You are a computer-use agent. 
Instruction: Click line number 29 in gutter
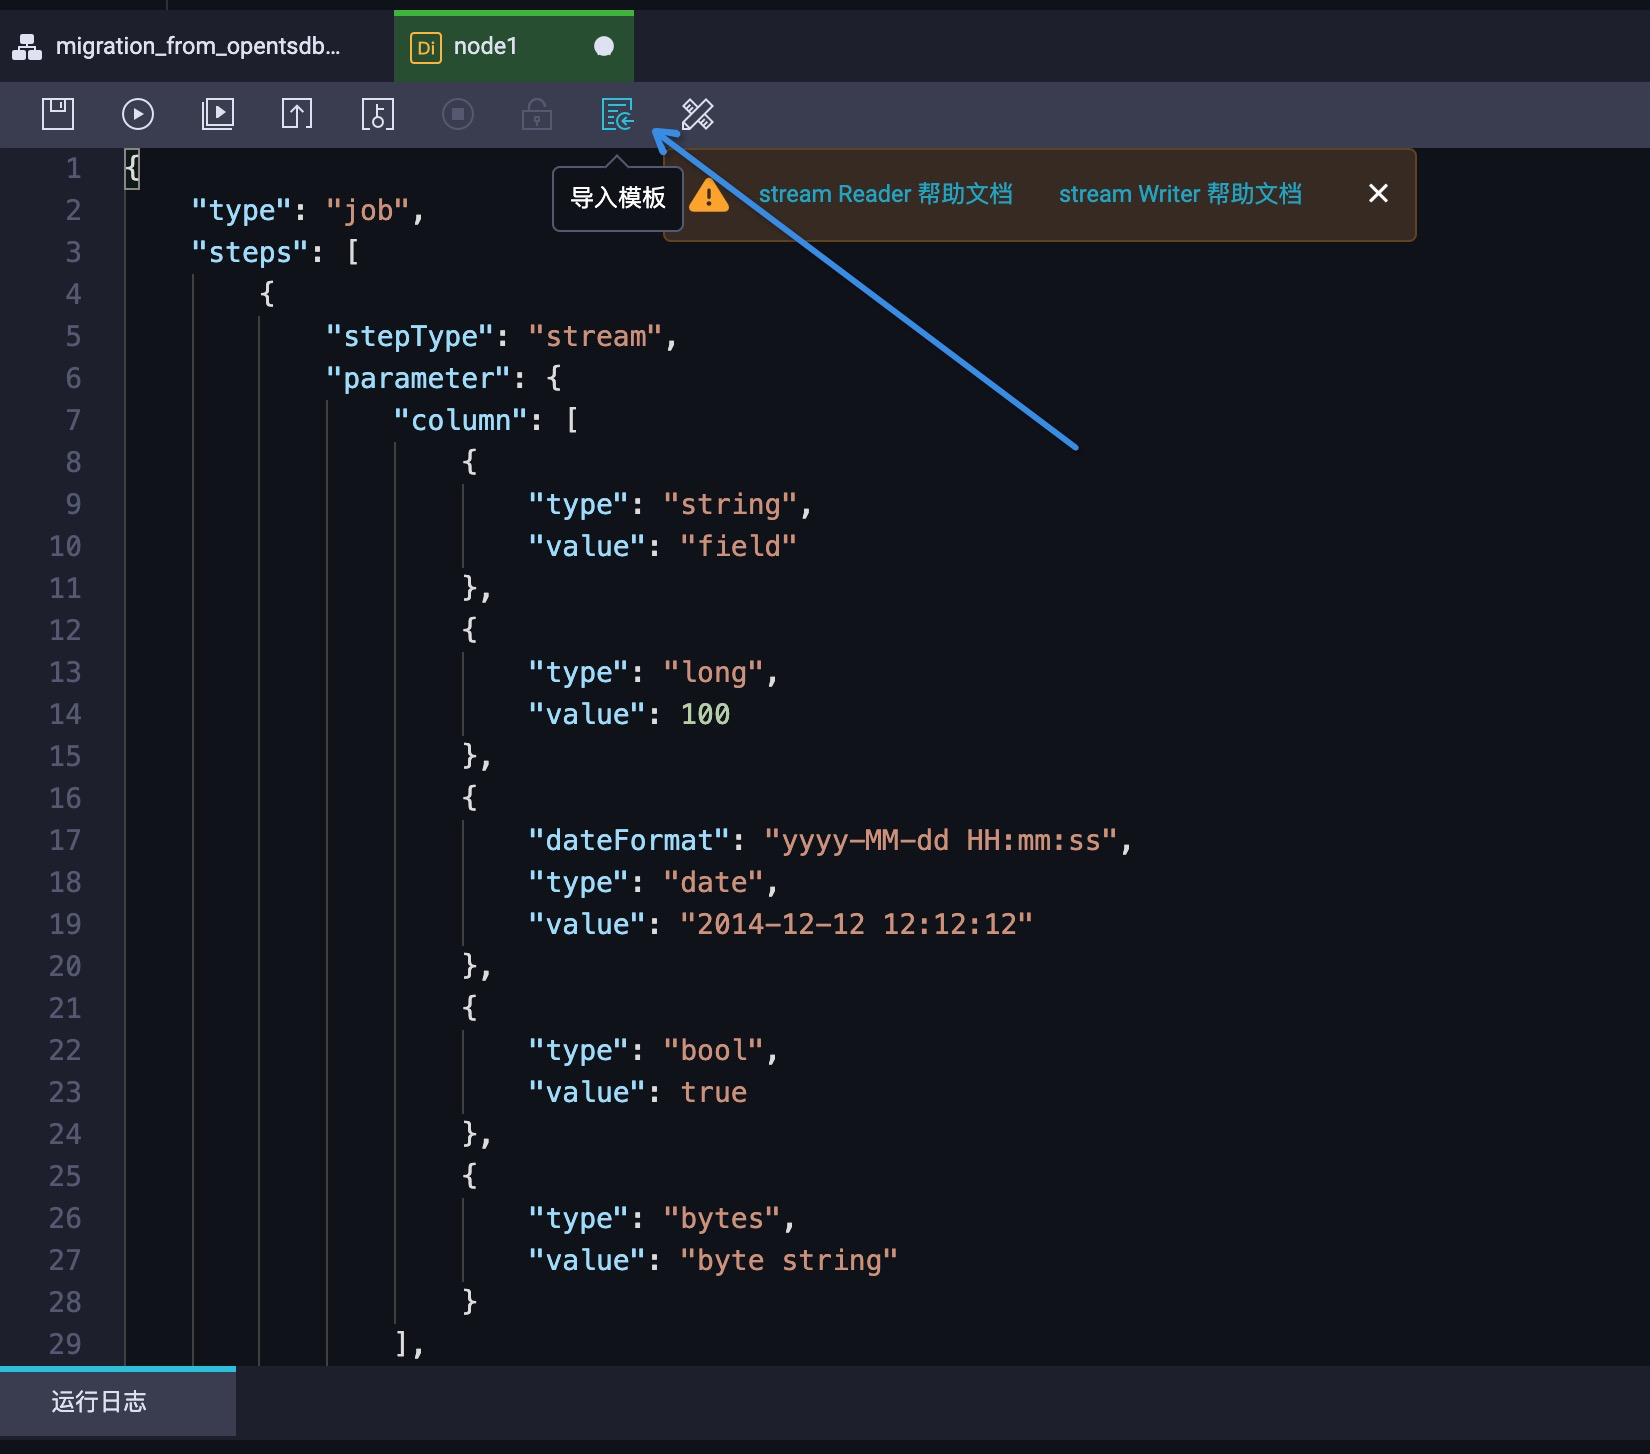(65, 1344)
